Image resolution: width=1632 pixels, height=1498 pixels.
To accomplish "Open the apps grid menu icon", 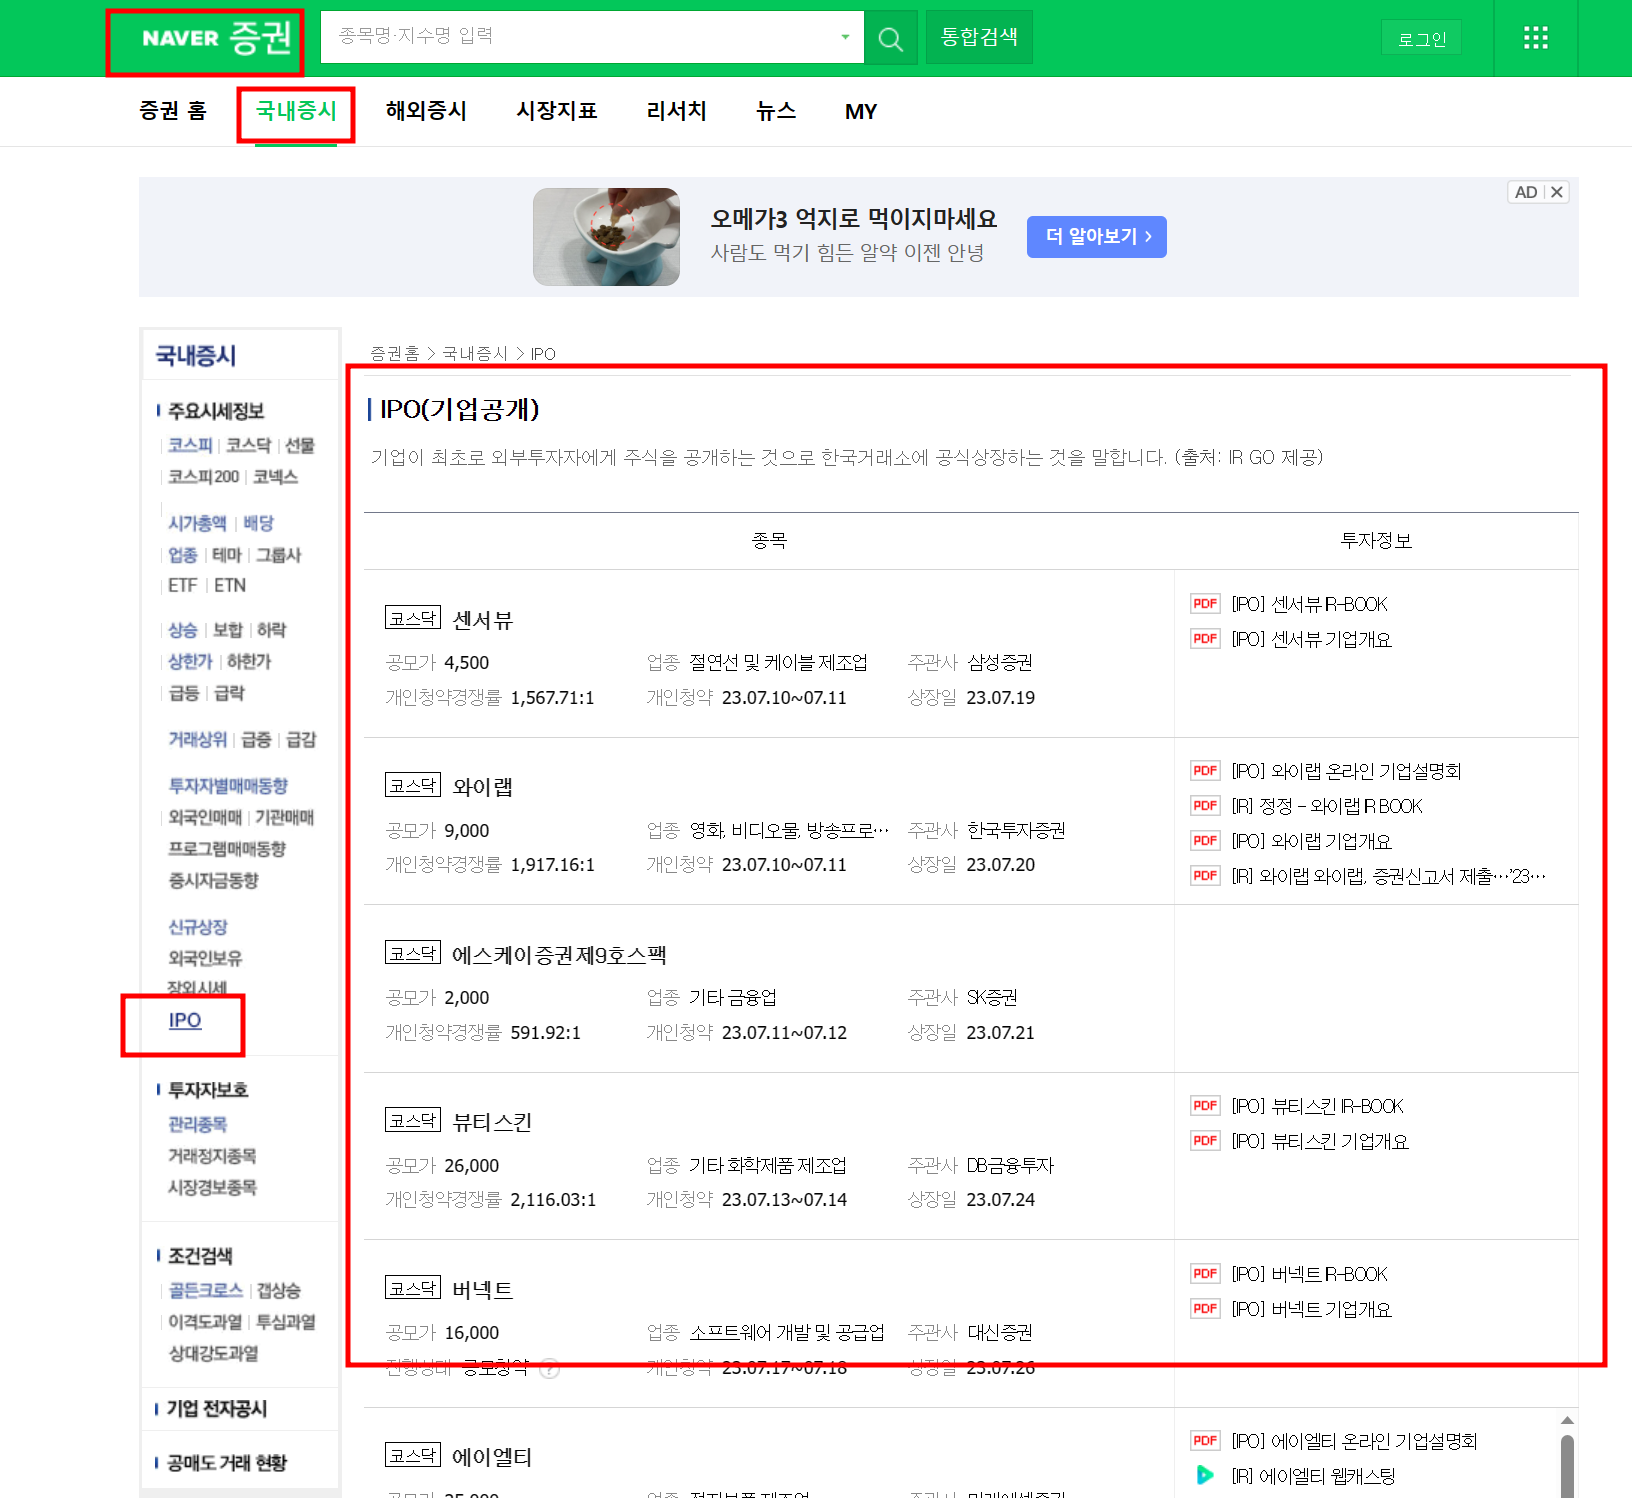I will point(1535,38).
